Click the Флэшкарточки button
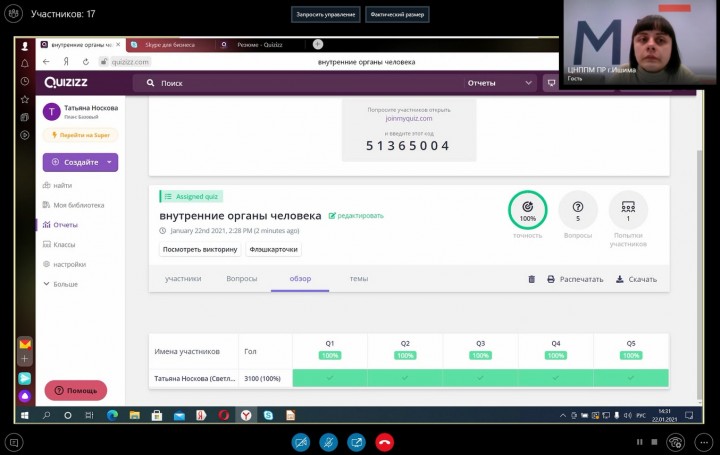Screen dimensions: 720x455 coord(273,249)
